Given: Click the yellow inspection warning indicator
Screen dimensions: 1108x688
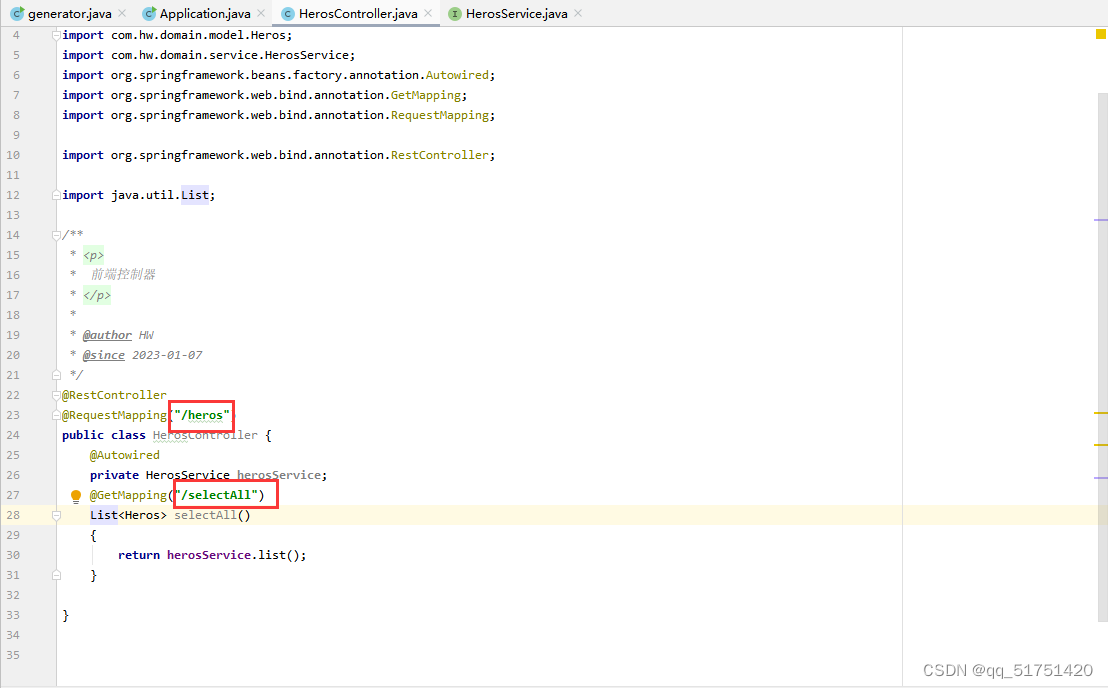Looking at the screenshot, I should 1100,34.
